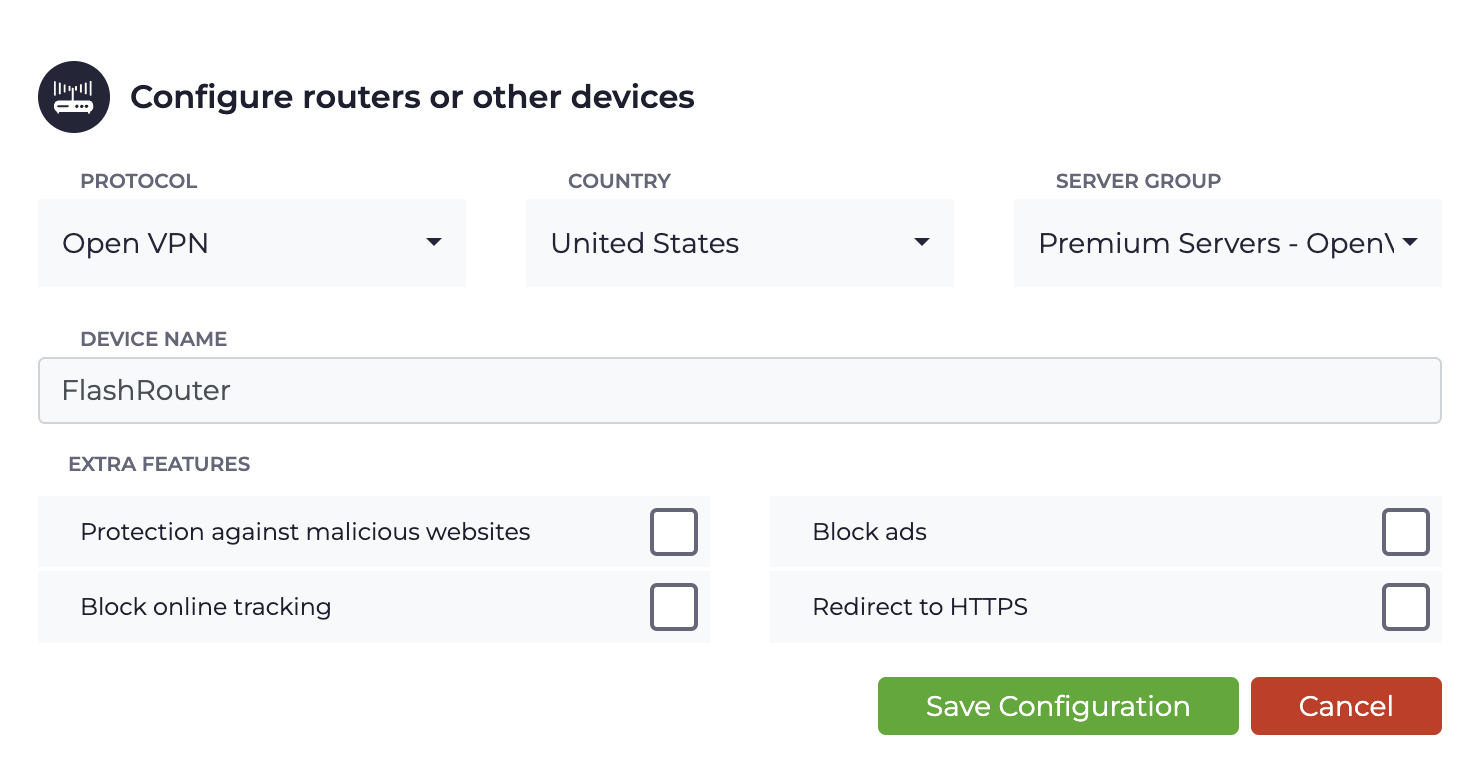Check the Block ads option
The width and height of the screenshot is (1464, 768).
[x=1405, y=532]
